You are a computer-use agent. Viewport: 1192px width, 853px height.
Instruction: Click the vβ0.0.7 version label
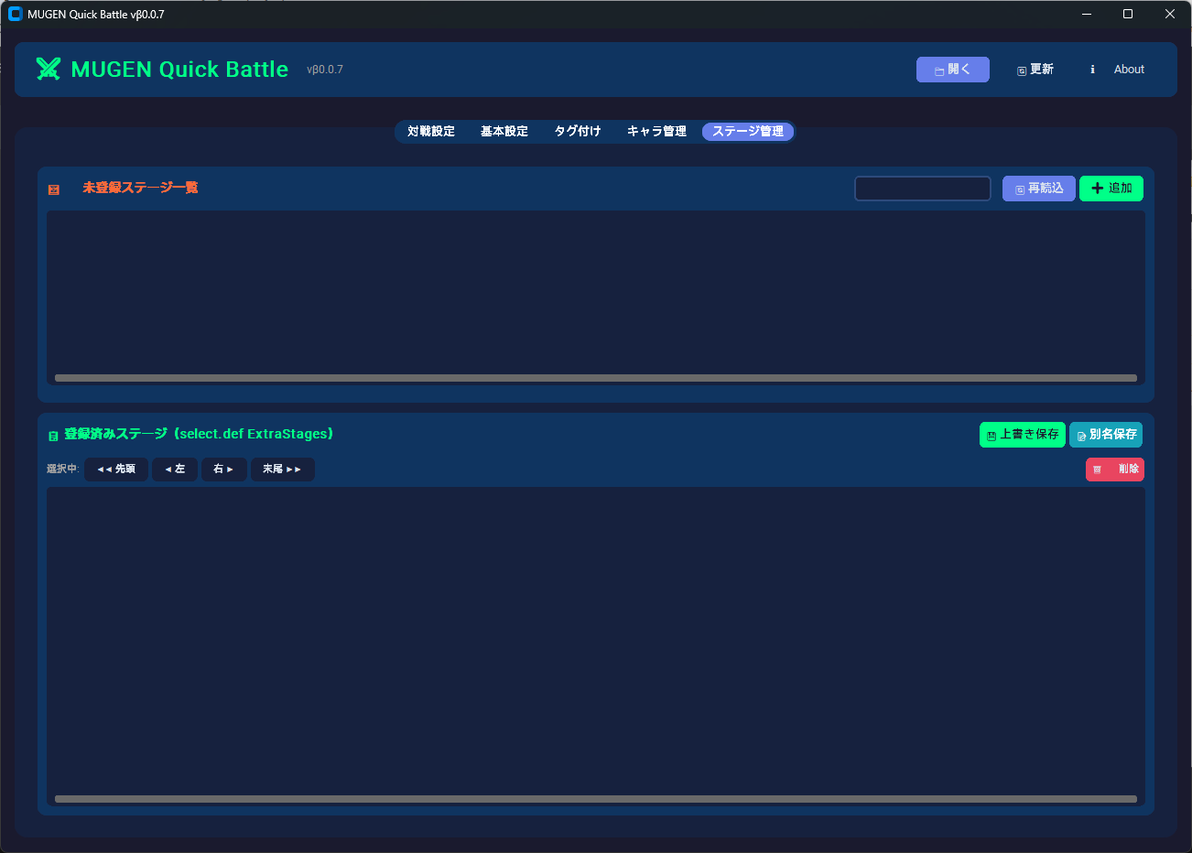(x=325, y=69)
